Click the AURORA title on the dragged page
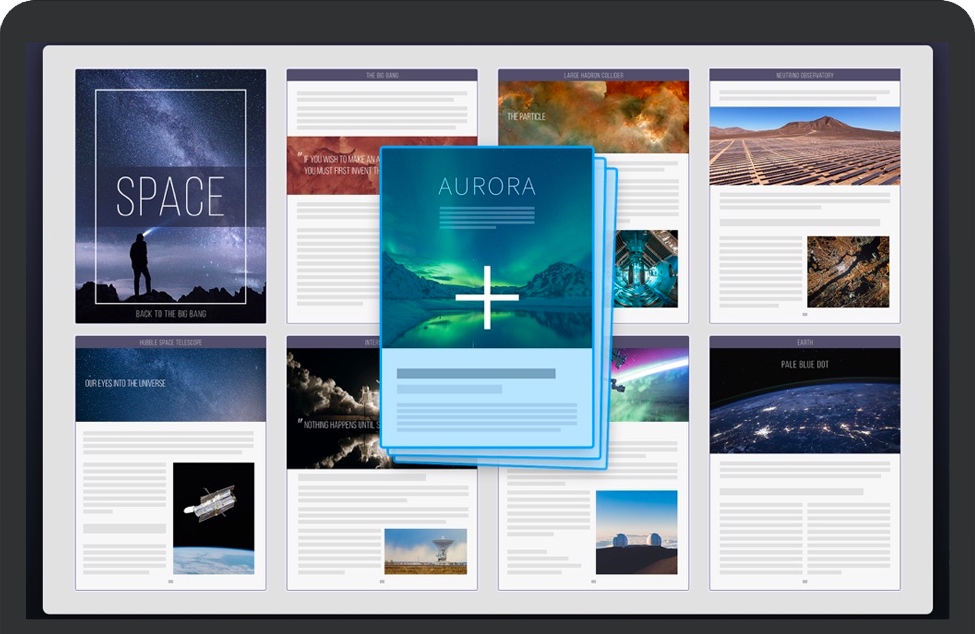975x634 pixels. pyautogui.click(x=487, y=186)
